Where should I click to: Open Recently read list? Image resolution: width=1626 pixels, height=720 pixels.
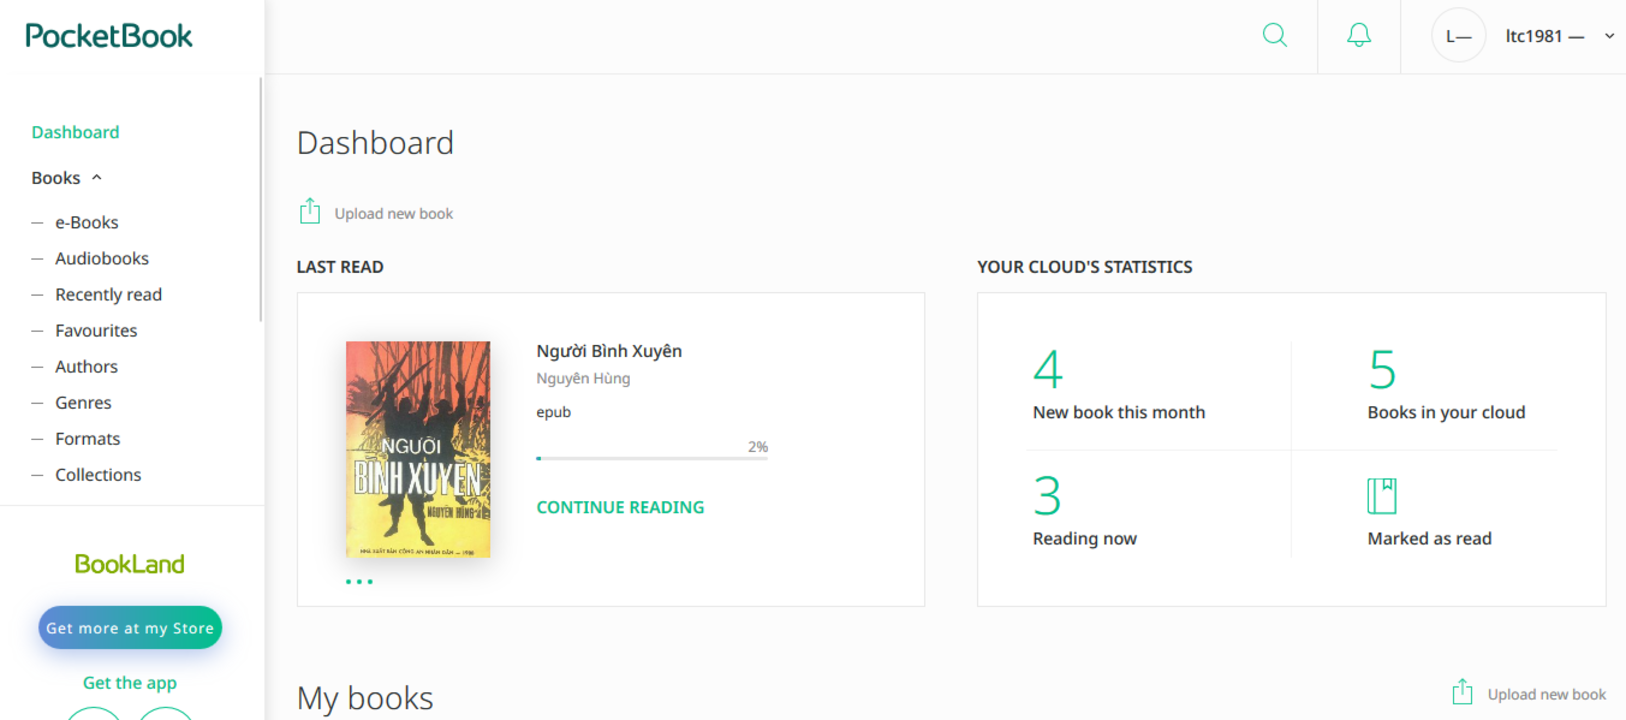(x=108, y=294)
